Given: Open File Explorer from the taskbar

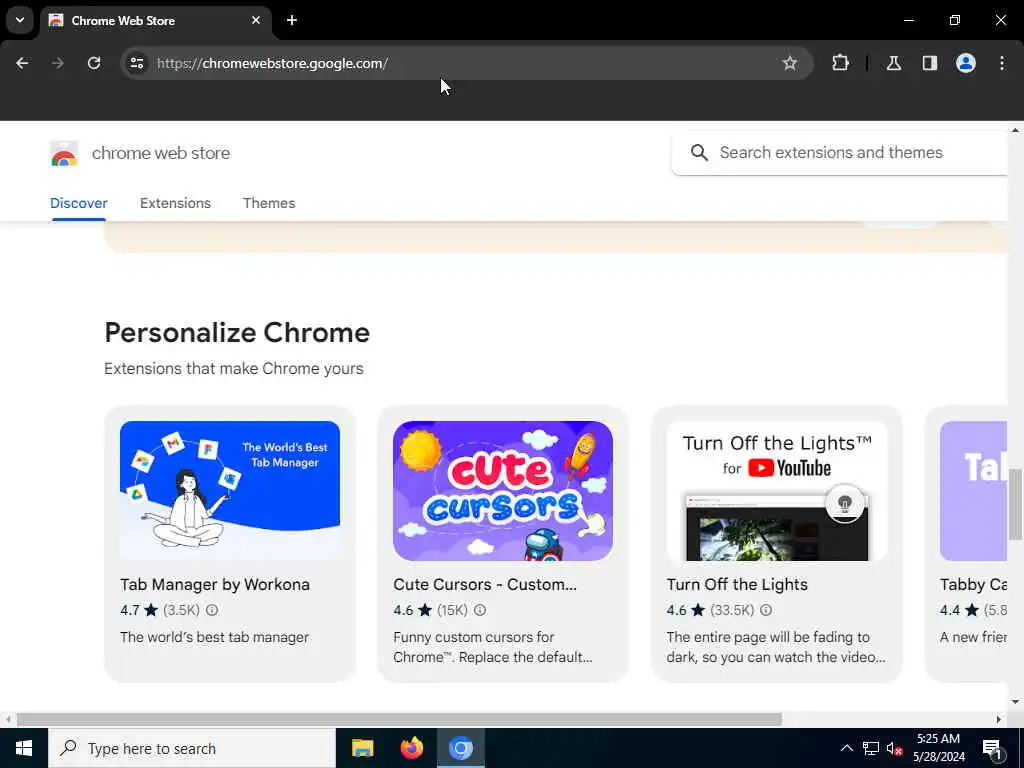Looking at the screenshot, I should [362, 748].
